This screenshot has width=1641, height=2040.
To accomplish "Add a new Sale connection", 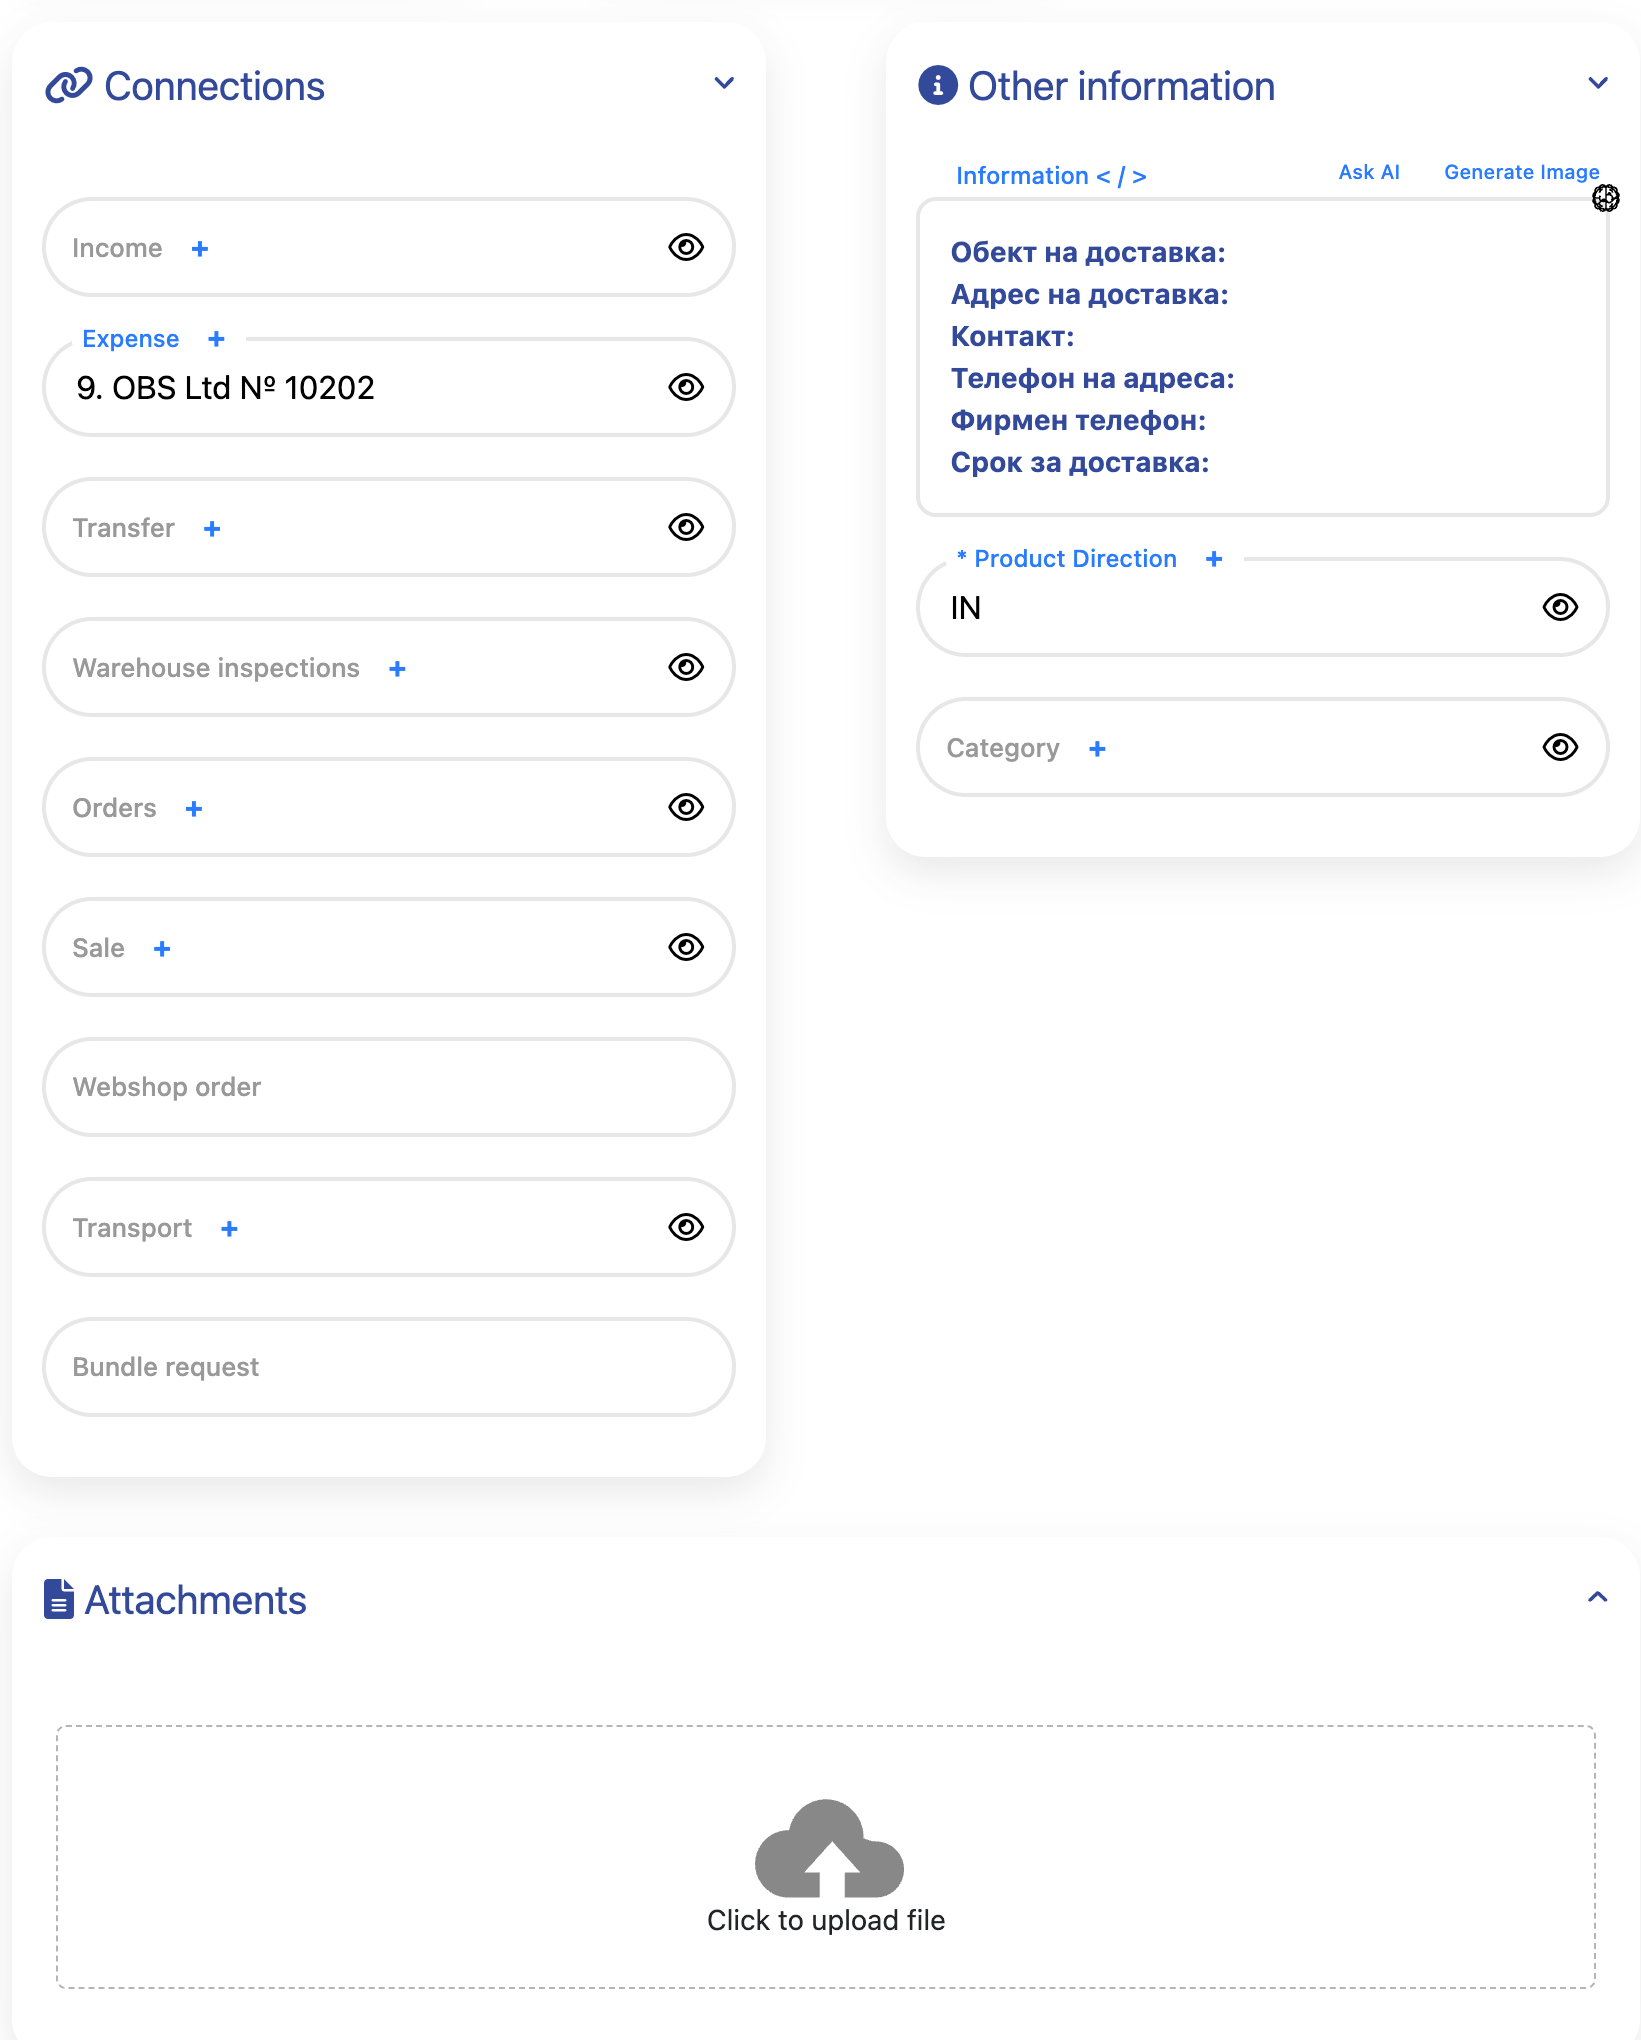I will pos(162,949).
